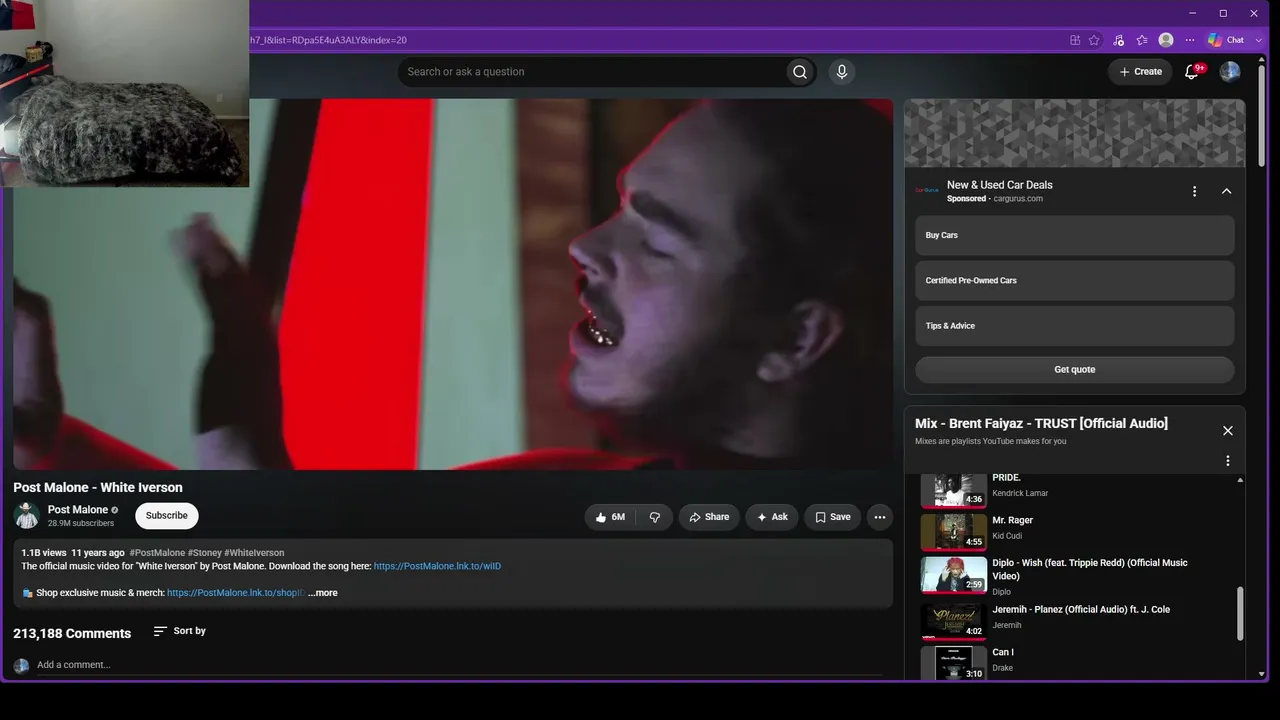The height and width of the screenshot is (720, 1280).
Task: Maximize the browser window
Action: (1223, 13)
